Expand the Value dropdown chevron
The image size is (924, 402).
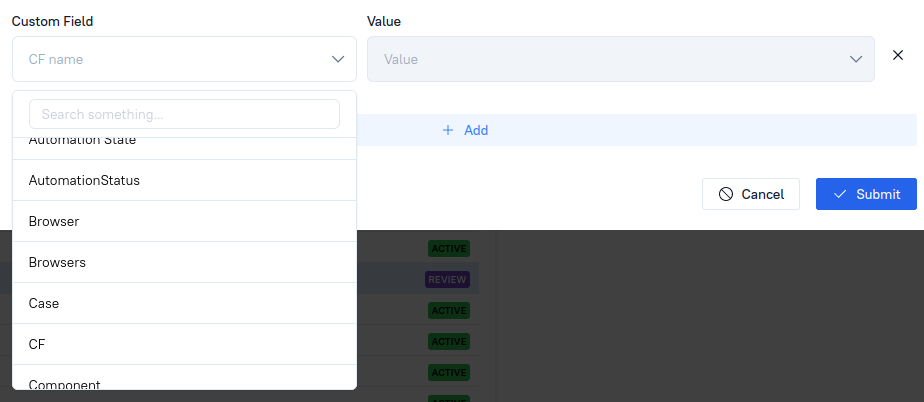(856, 60)
